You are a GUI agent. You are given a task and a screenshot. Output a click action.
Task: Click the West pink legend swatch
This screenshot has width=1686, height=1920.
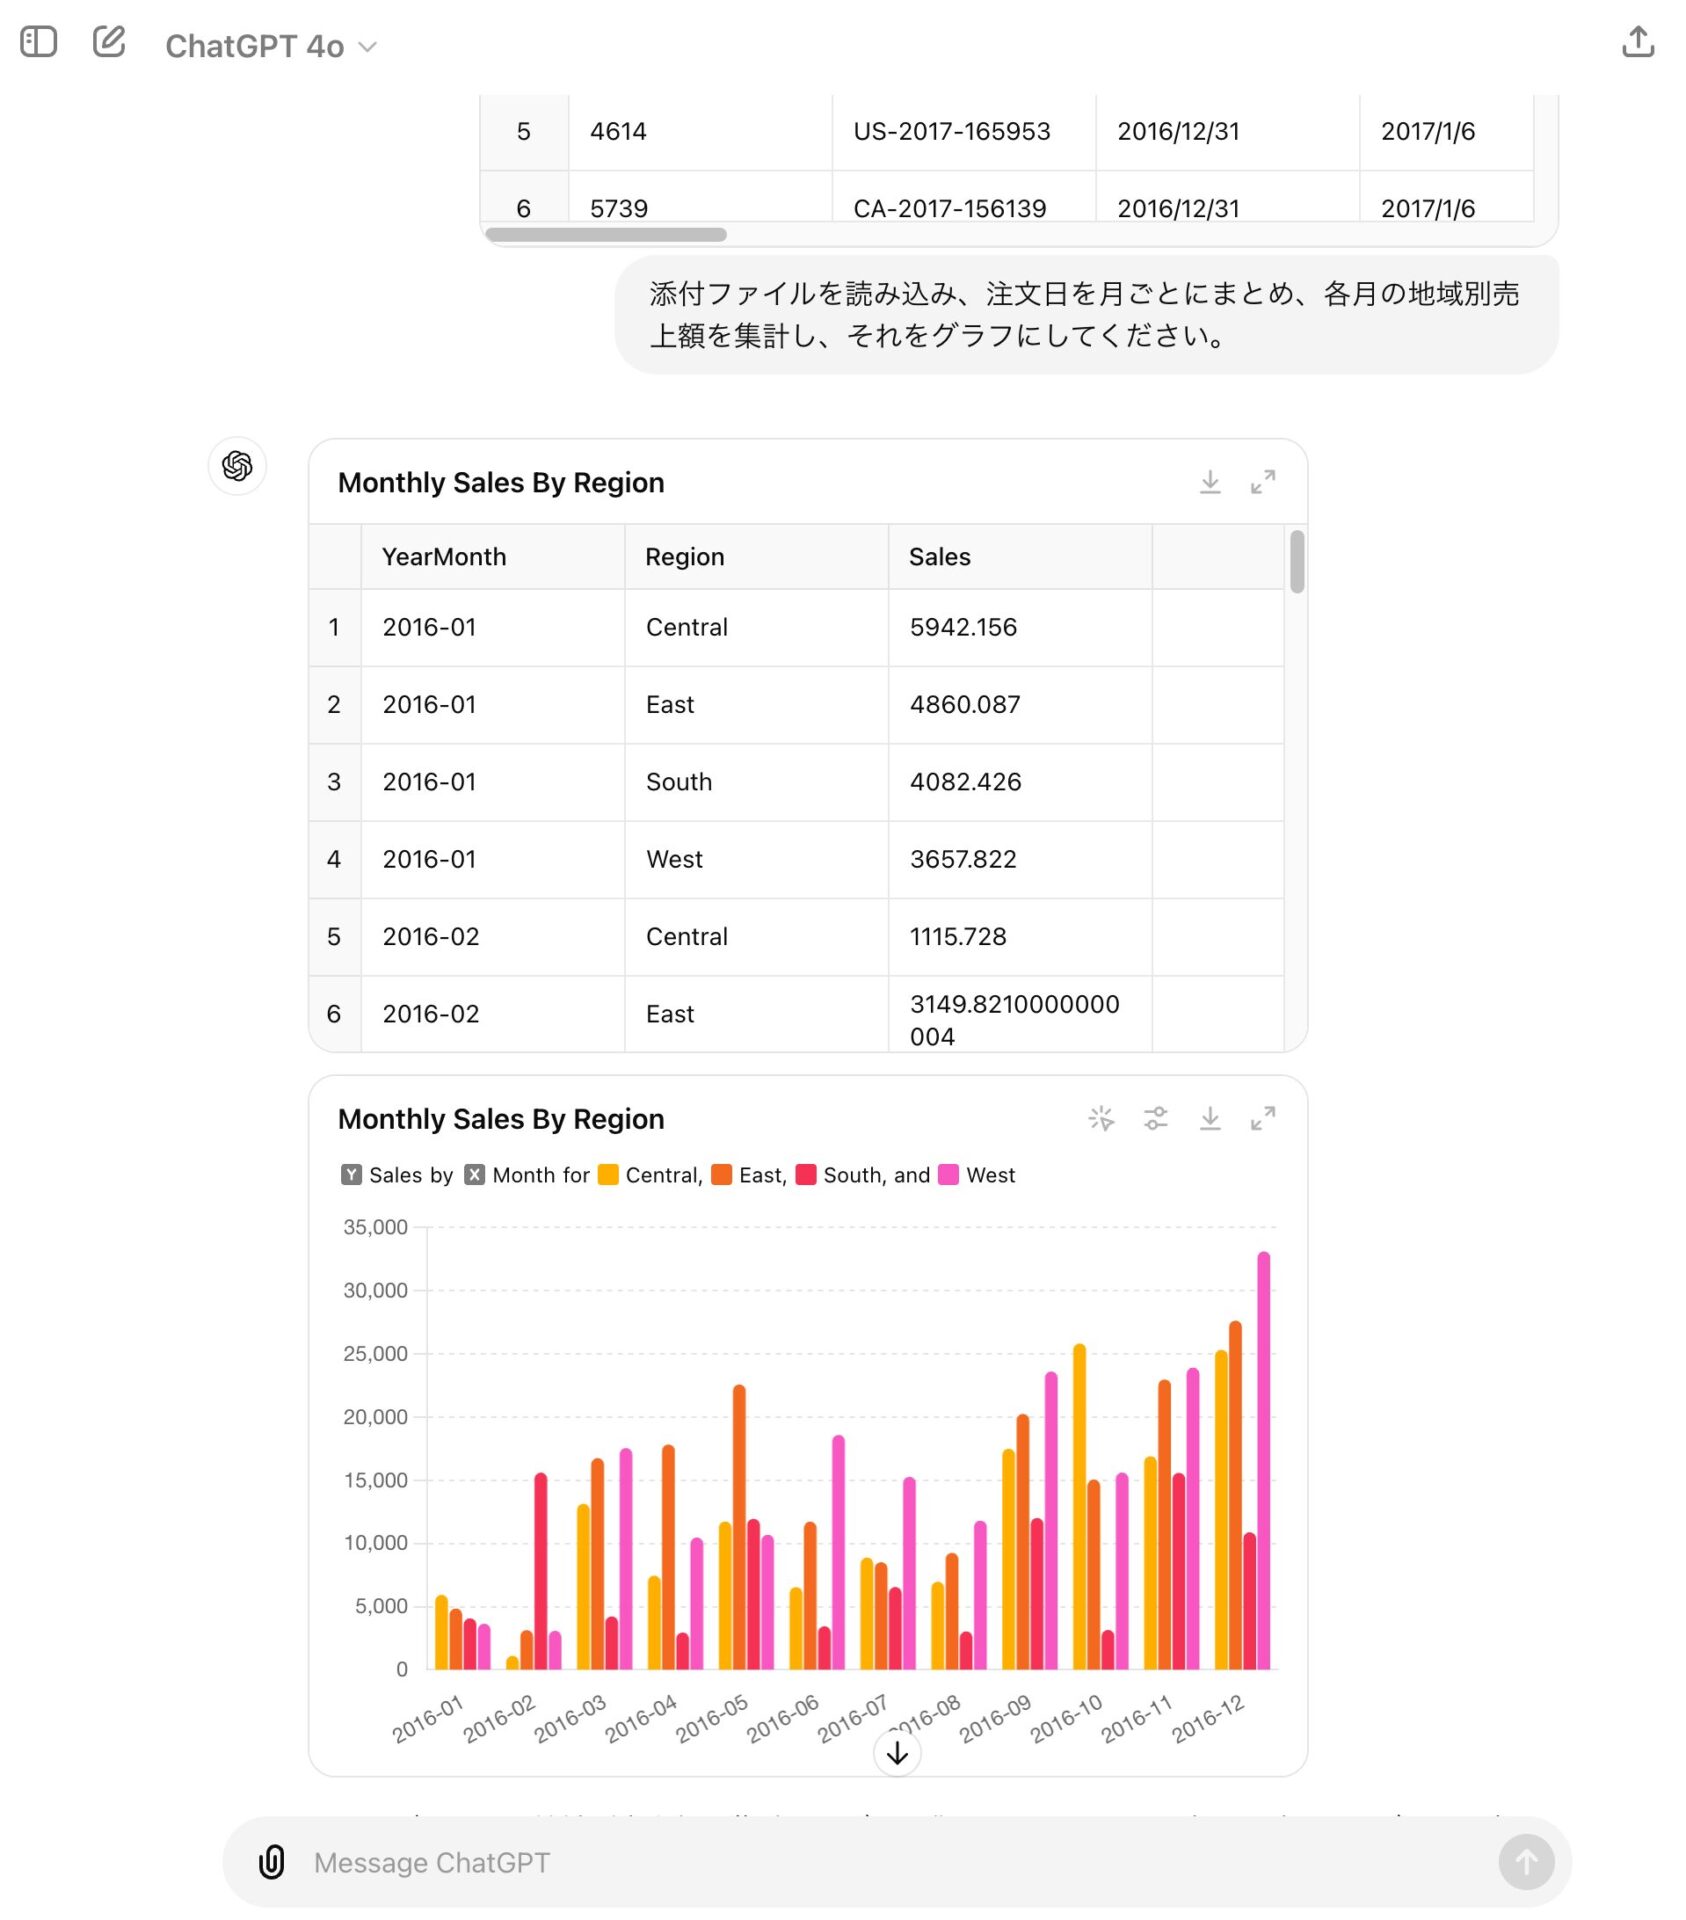(x=949, y=1175)
